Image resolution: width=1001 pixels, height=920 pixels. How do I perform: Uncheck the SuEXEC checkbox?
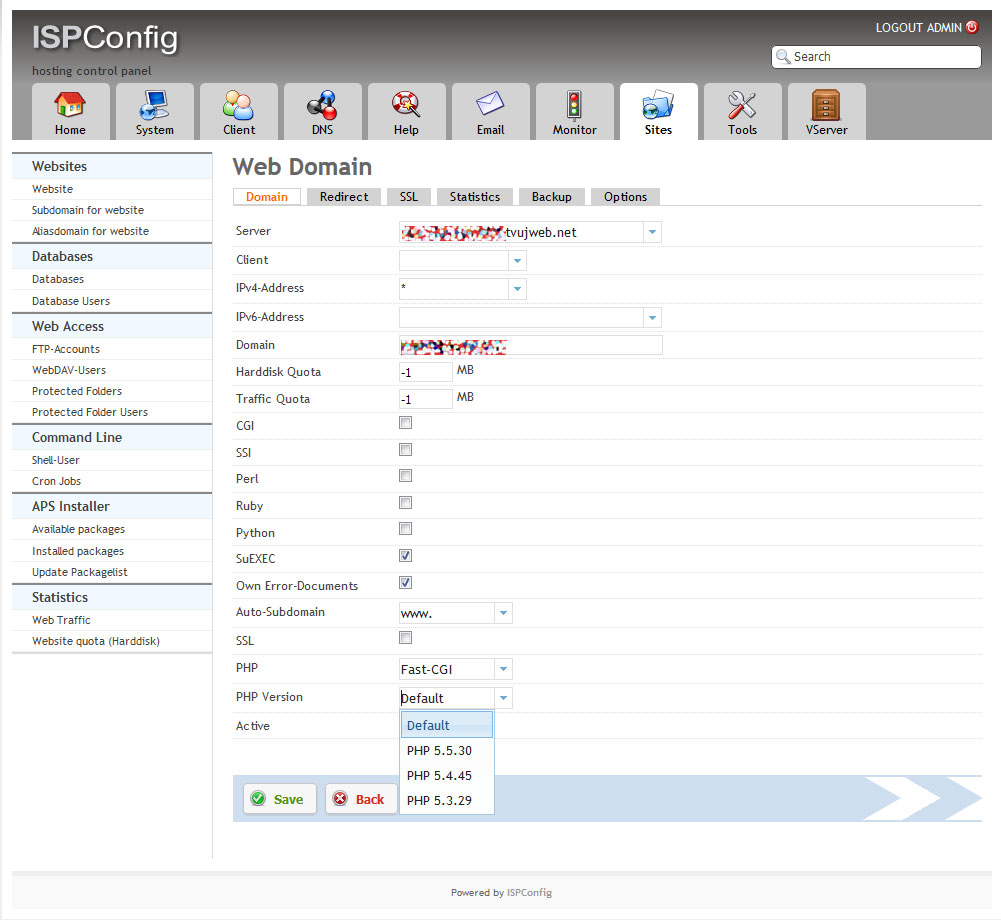click(x=406, y=556)
